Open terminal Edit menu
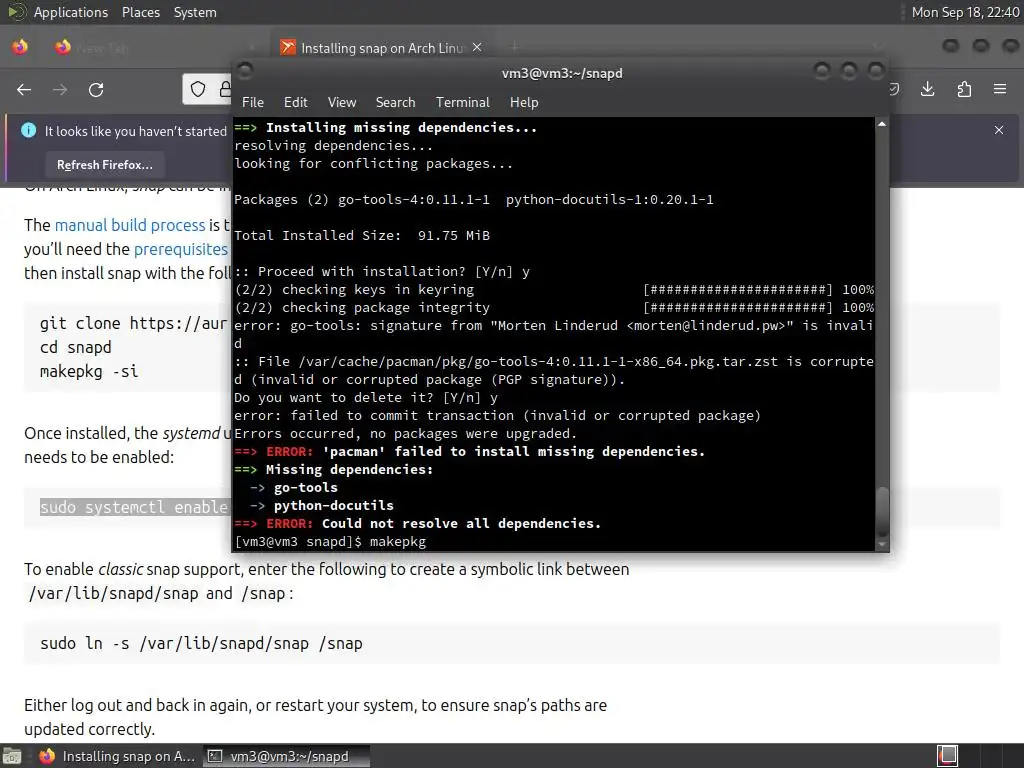Image resolution: width=1024 pixels, height=768 pixels. (295, 102)
